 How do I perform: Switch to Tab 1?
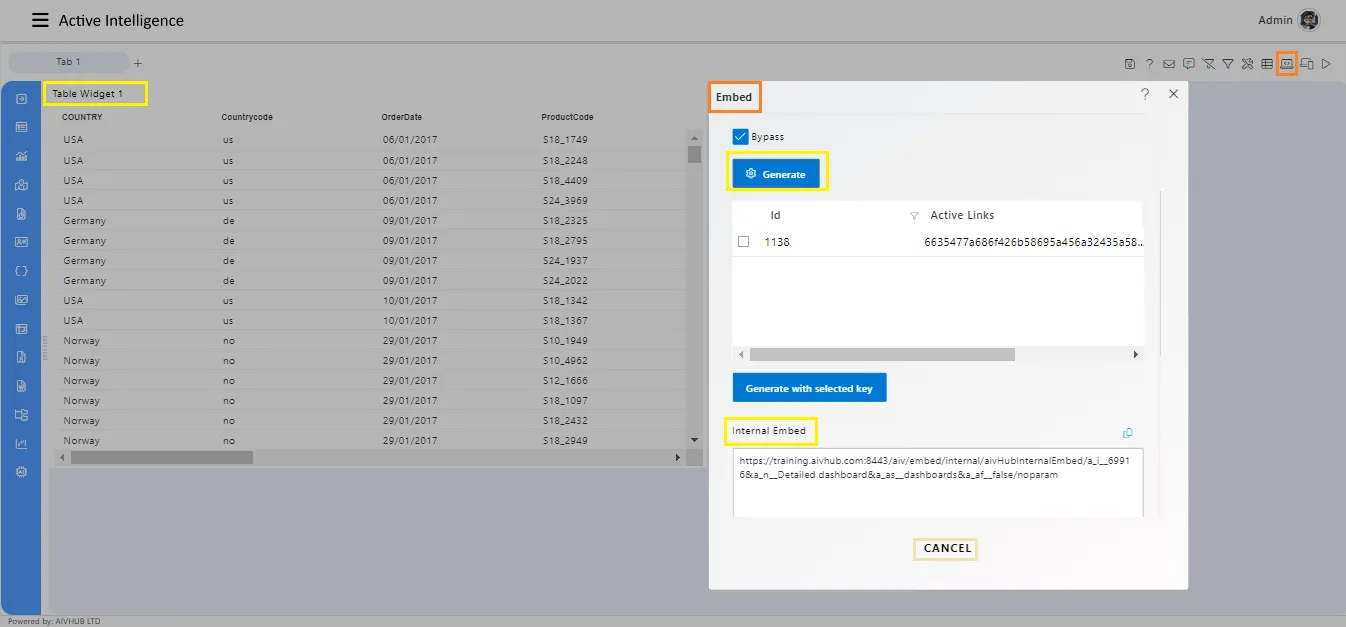[67, 61]
